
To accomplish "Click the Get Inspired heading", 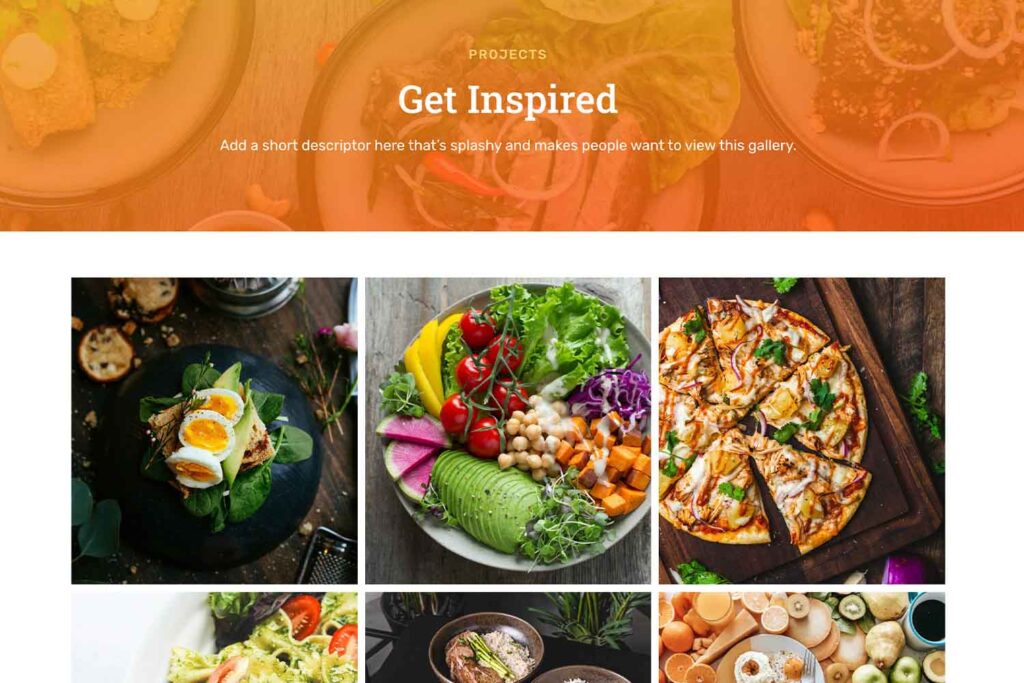I will tap(507, 99).
